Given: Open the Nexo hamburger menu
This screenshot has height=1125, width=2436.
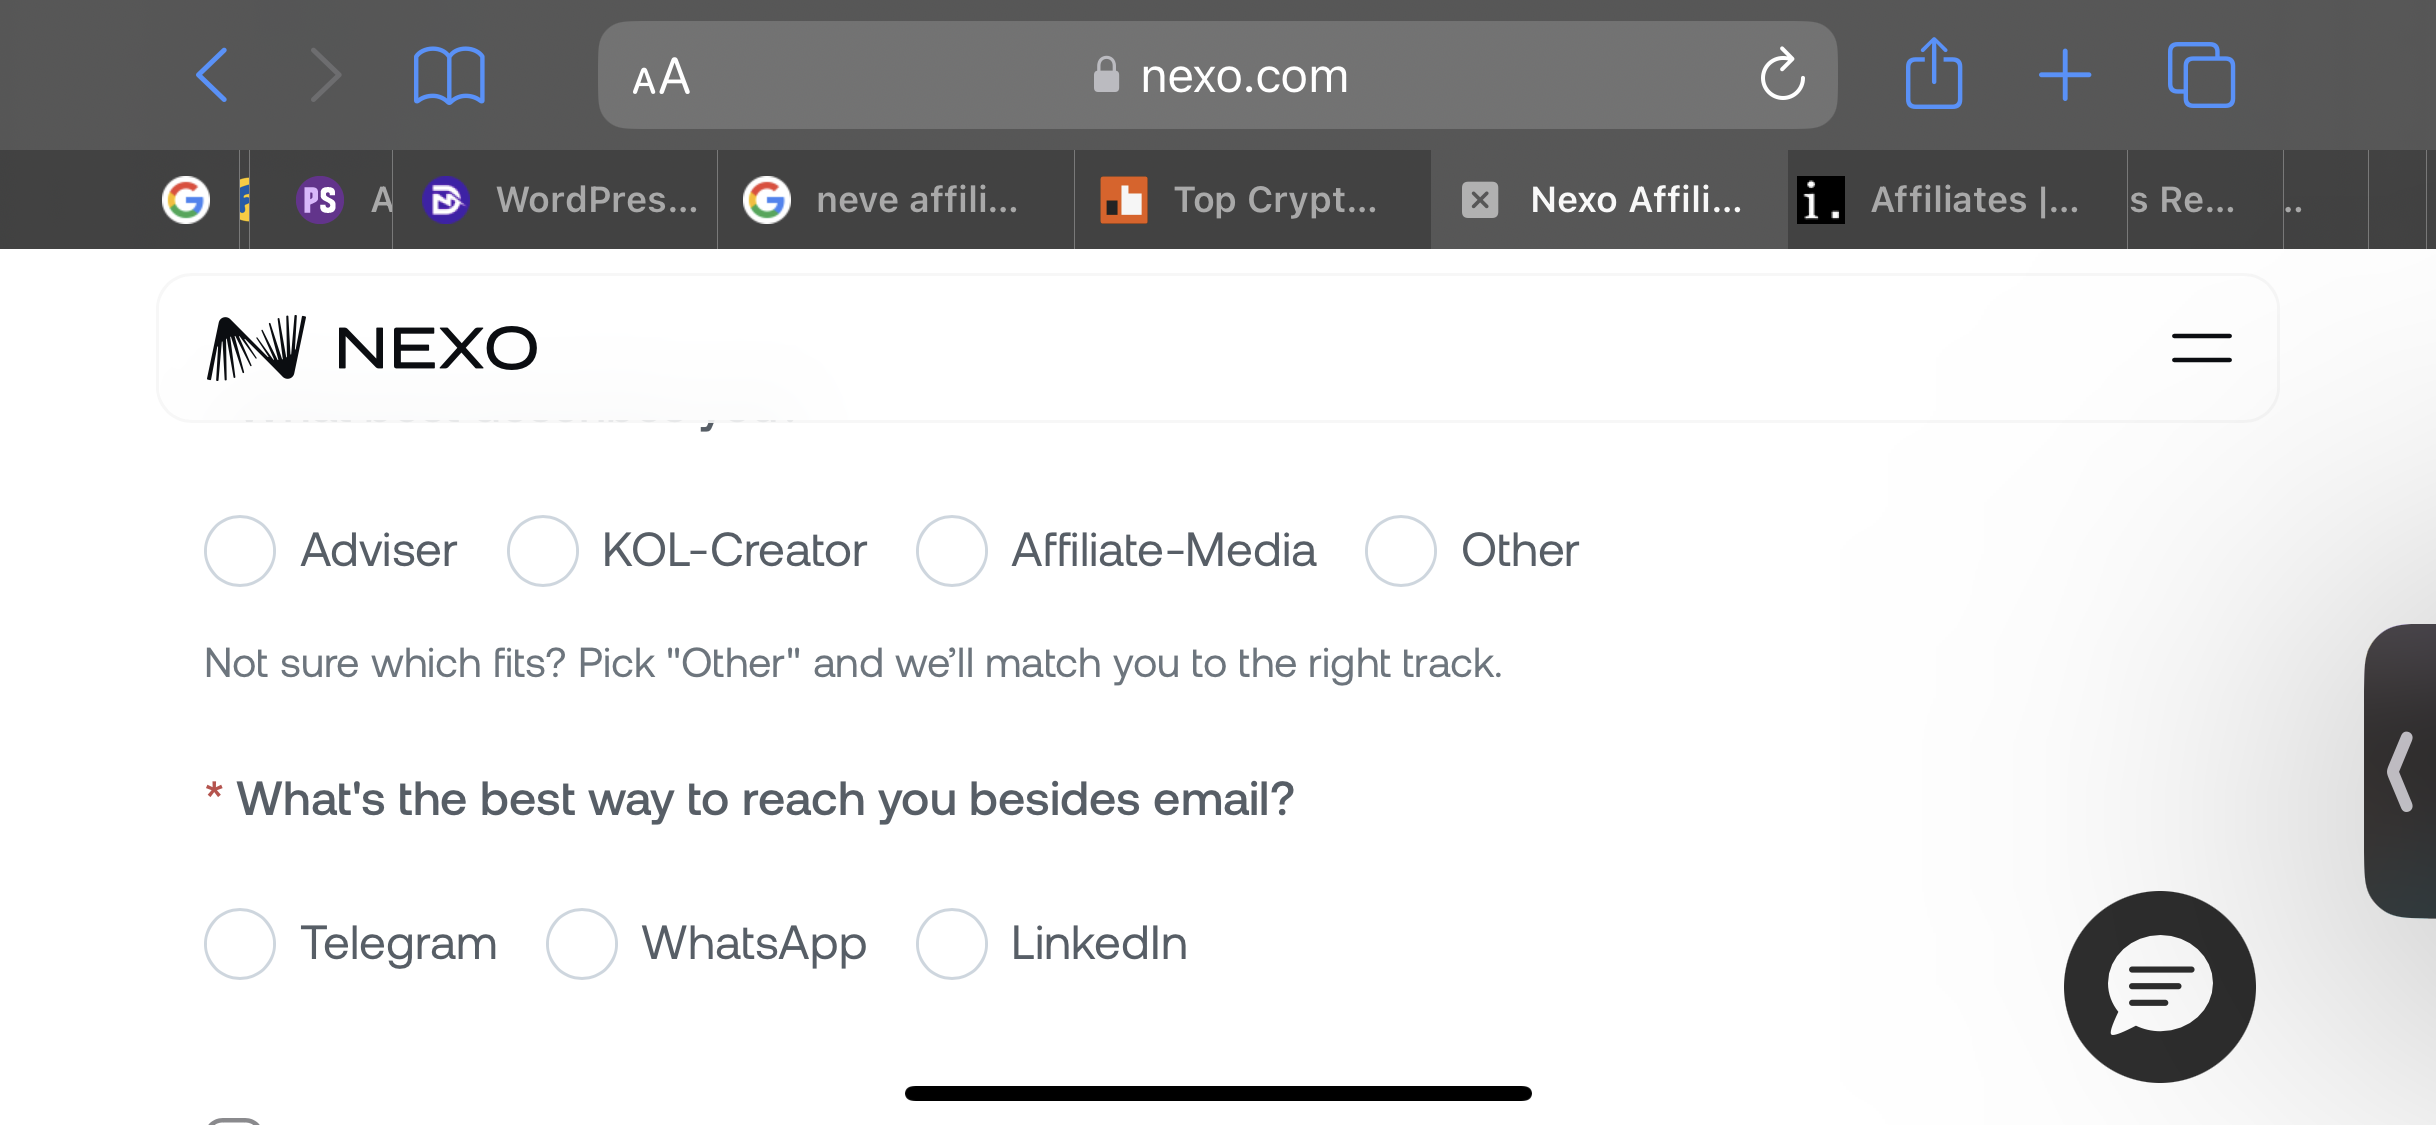Looking at the screenshot, I should (x=2201, y=348).
